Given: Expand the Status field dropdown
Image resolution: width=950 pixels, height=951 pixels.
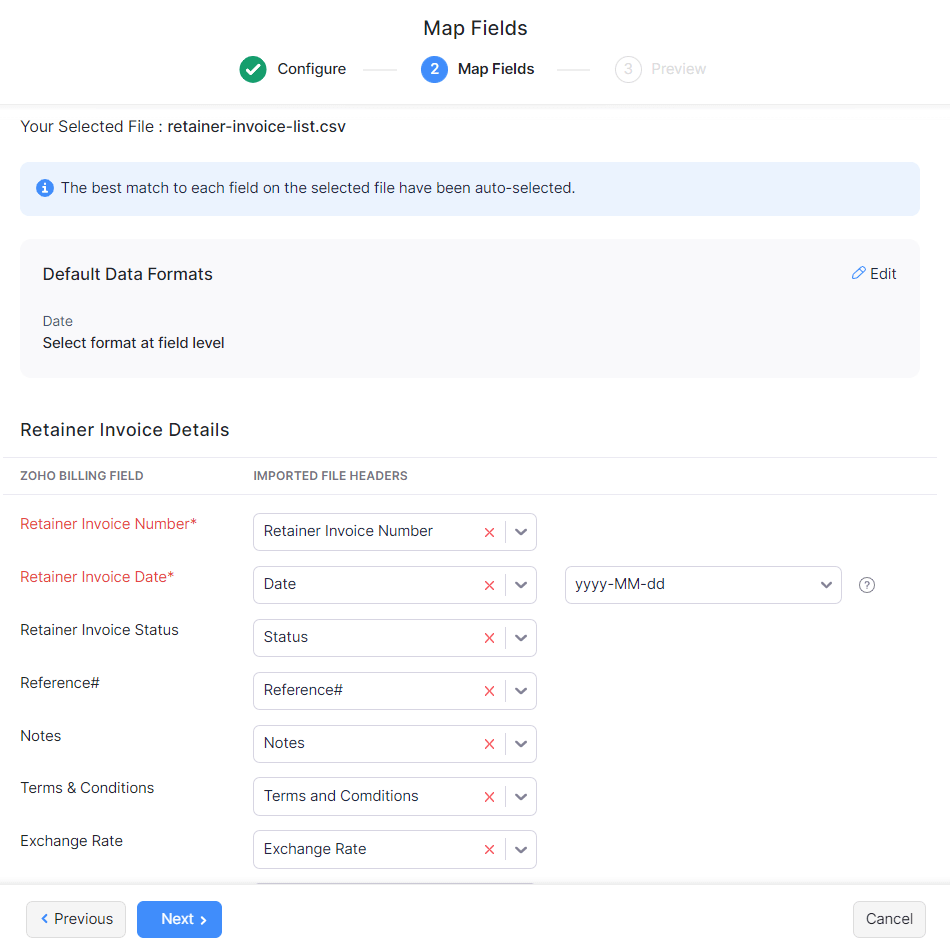Looking at the screenshot, I should click(x=520, y=637).
